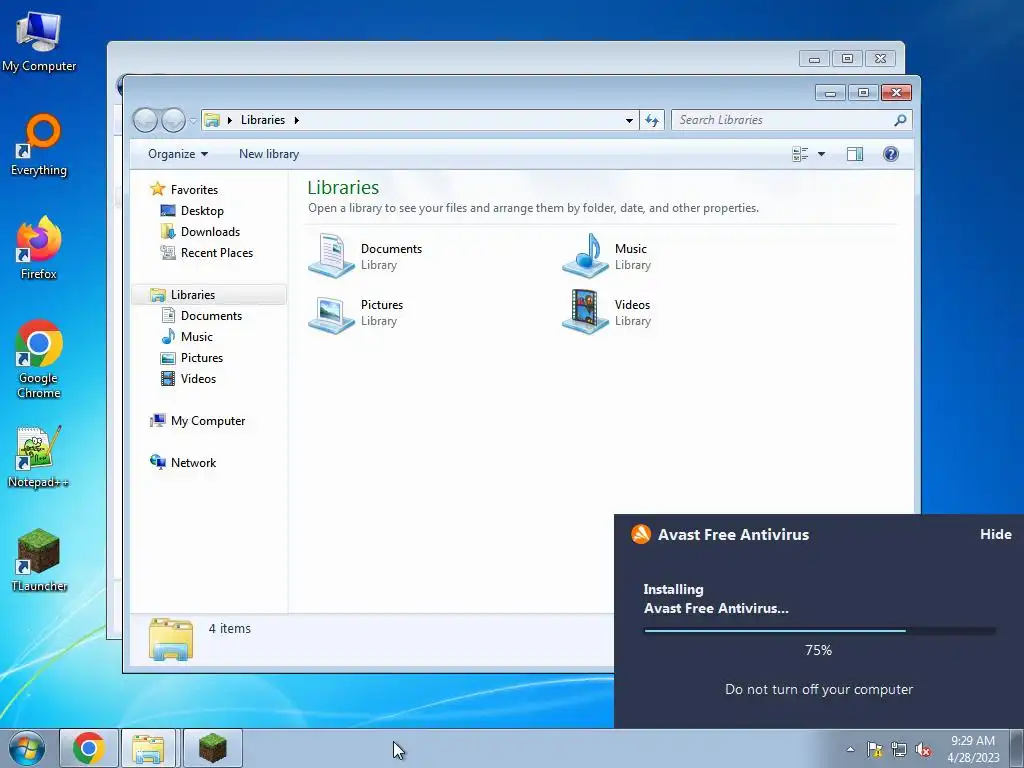Click the Show desktop strip at taskbar end
The width and height of the screenshot is (1024, 768).
click(x=1017, y=748)
